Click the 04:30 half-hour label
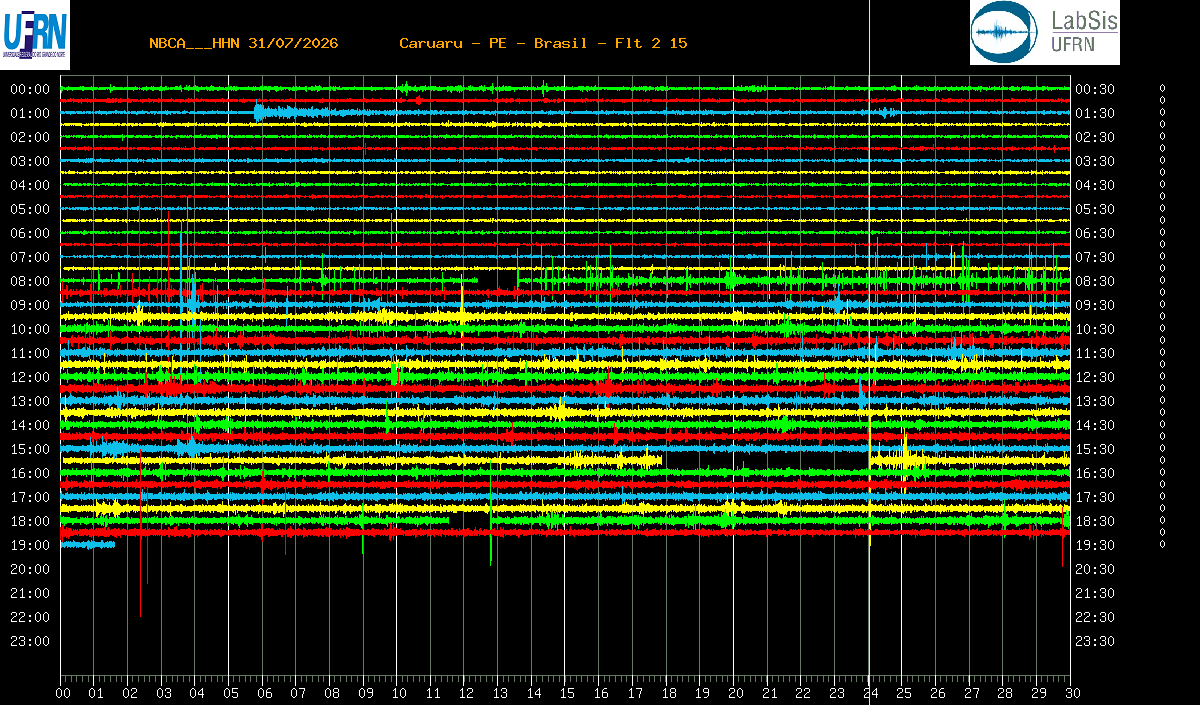1200x705 pixels. tap(1095, 185)
